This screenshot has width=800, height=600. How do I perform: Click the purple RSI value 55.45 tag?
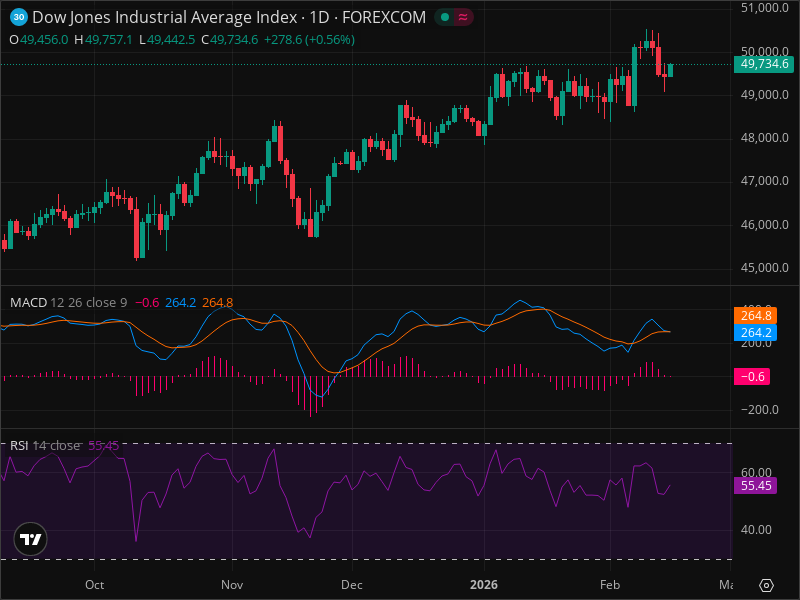click(756, 485)
